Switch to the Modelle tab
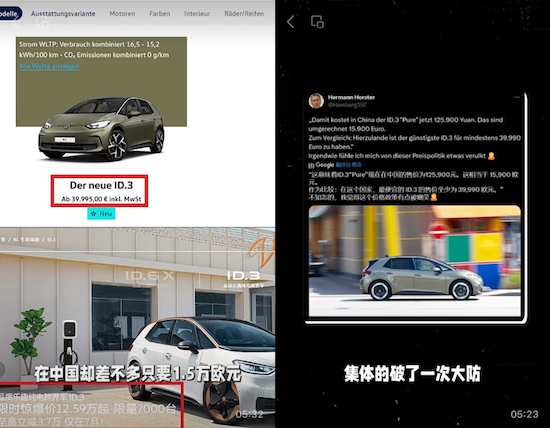 click(9, 14)
